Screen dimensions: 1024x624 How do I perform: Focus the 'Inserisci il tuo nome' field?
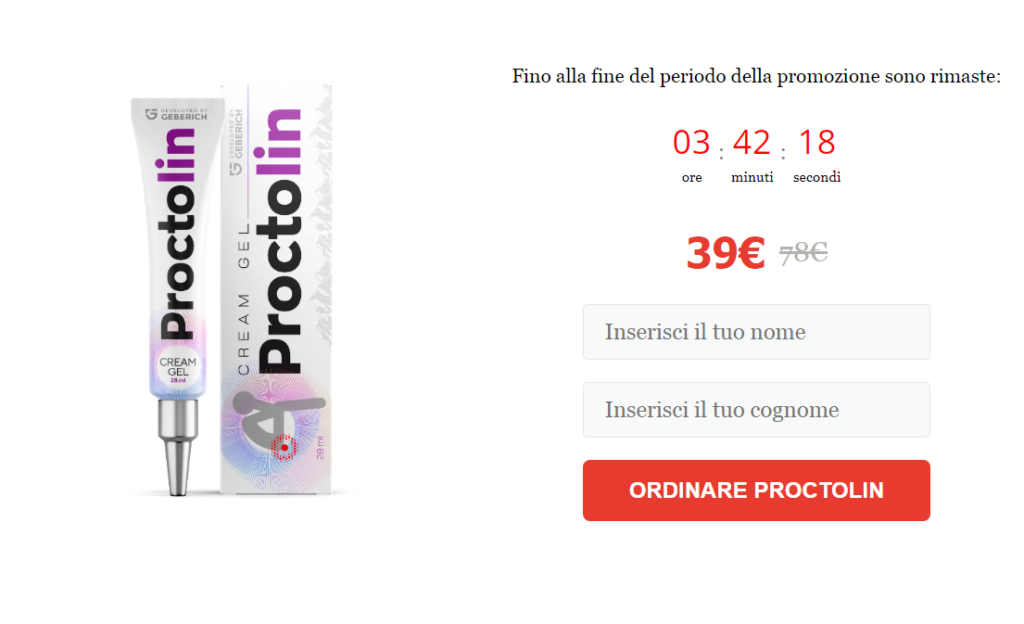tap(756, 332)
